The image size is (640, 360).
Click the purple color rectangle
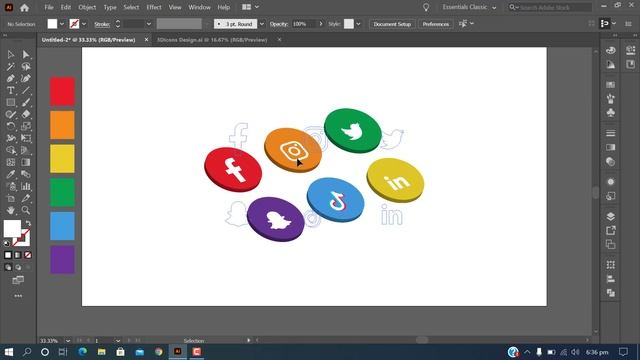[x=62, y=260]
